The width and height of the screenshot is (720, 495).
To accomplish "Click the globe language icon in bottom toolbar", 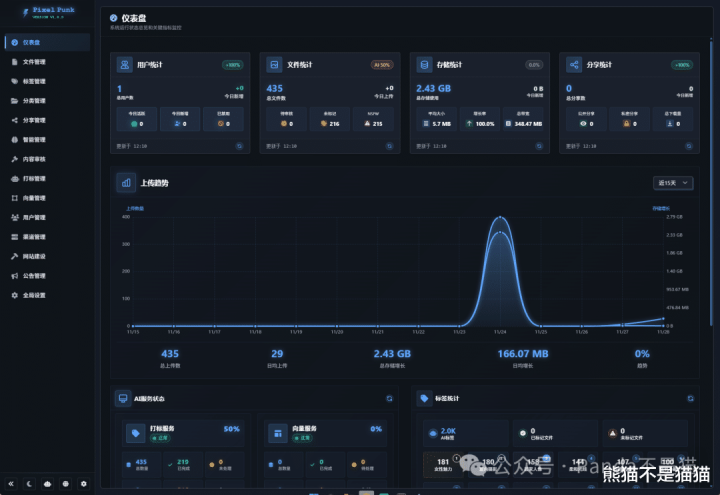I will point(66,484).
